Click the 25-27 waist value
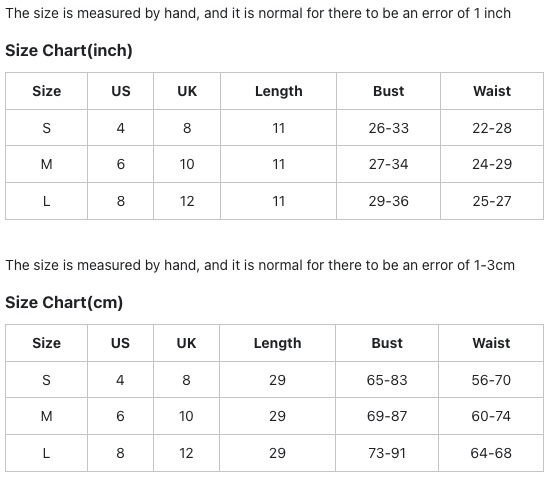553x479 pixels. coord(492,201)
